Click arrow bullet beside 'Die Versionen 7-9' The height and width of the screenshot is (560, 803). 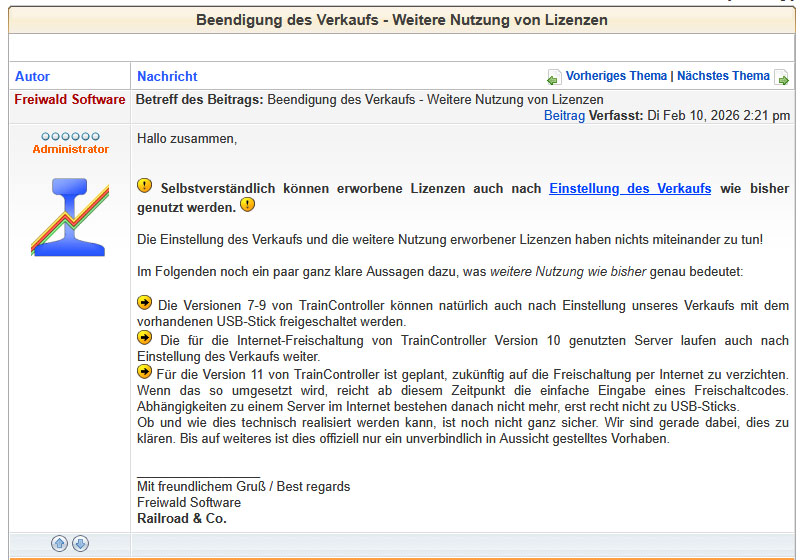pos(145,303)
